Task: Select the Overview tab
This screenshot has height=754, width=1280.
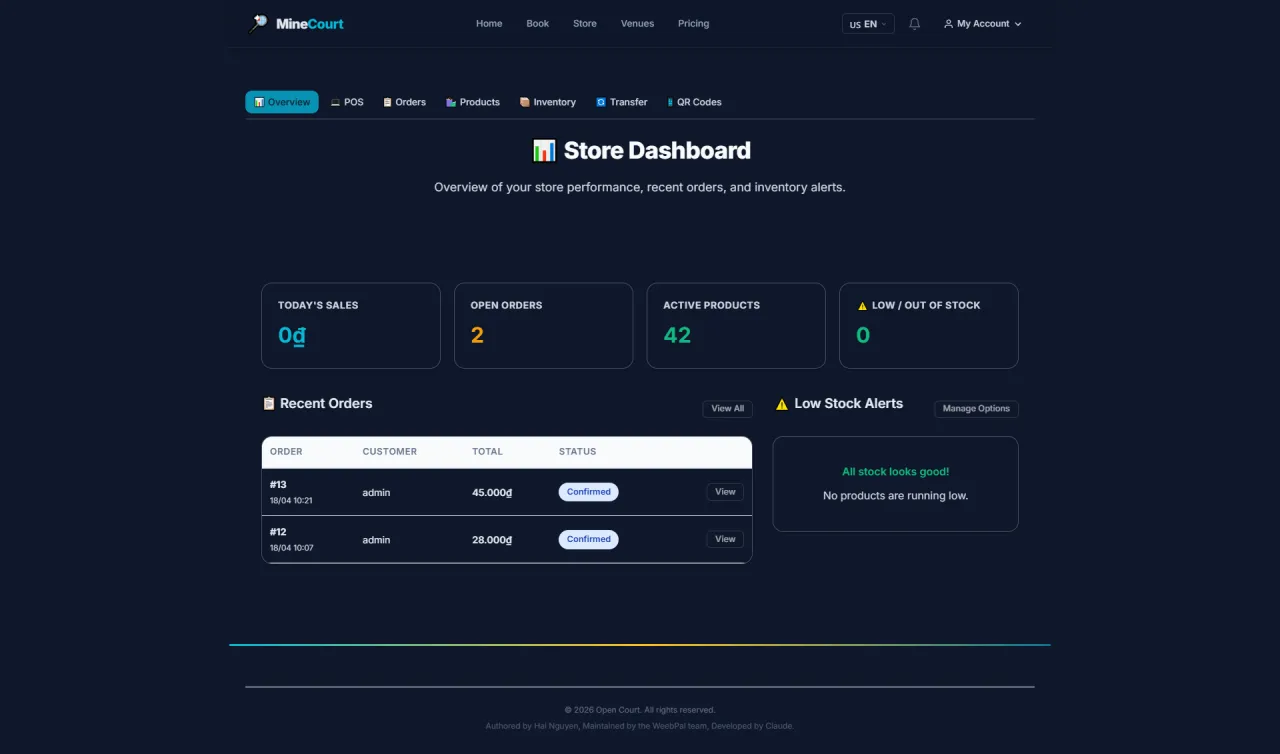Action: (282, 102)
